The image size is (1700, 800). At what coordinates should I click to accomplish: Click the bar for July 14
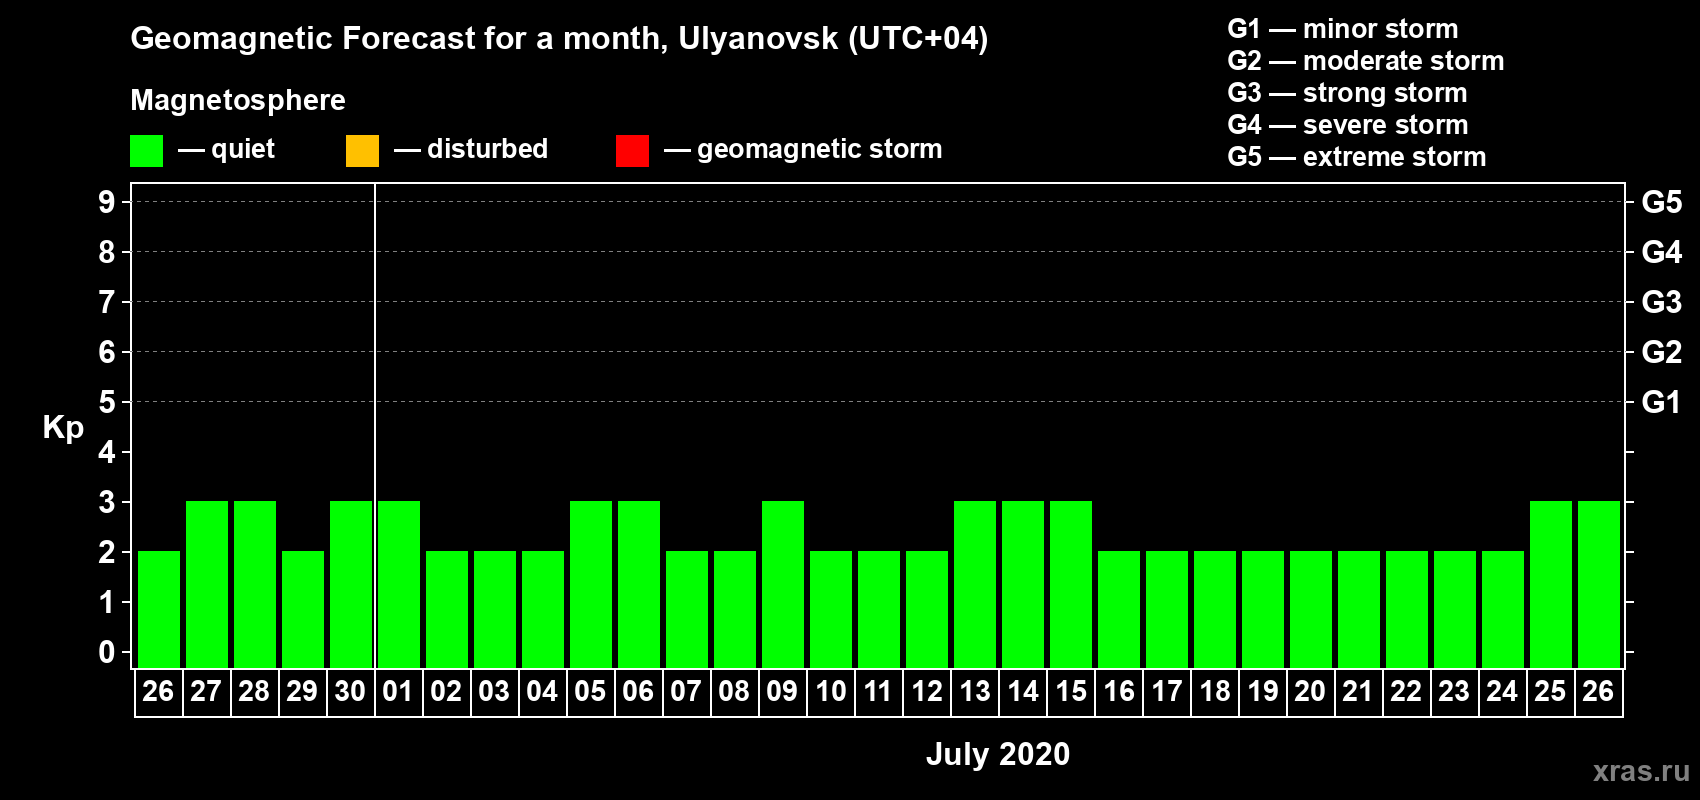click(x=1023, y=584)
